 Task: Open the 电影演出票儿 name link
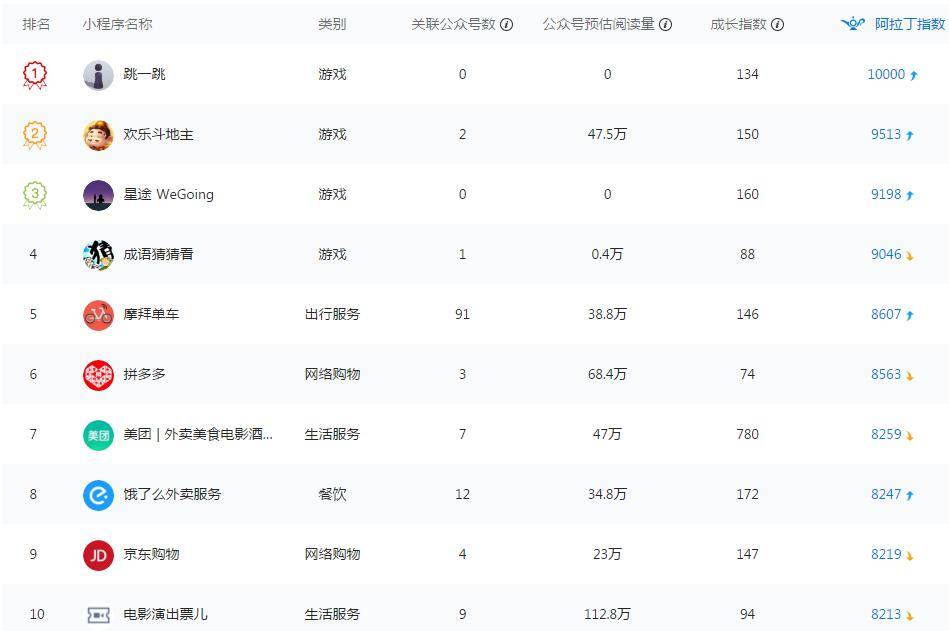pos(165,614)
